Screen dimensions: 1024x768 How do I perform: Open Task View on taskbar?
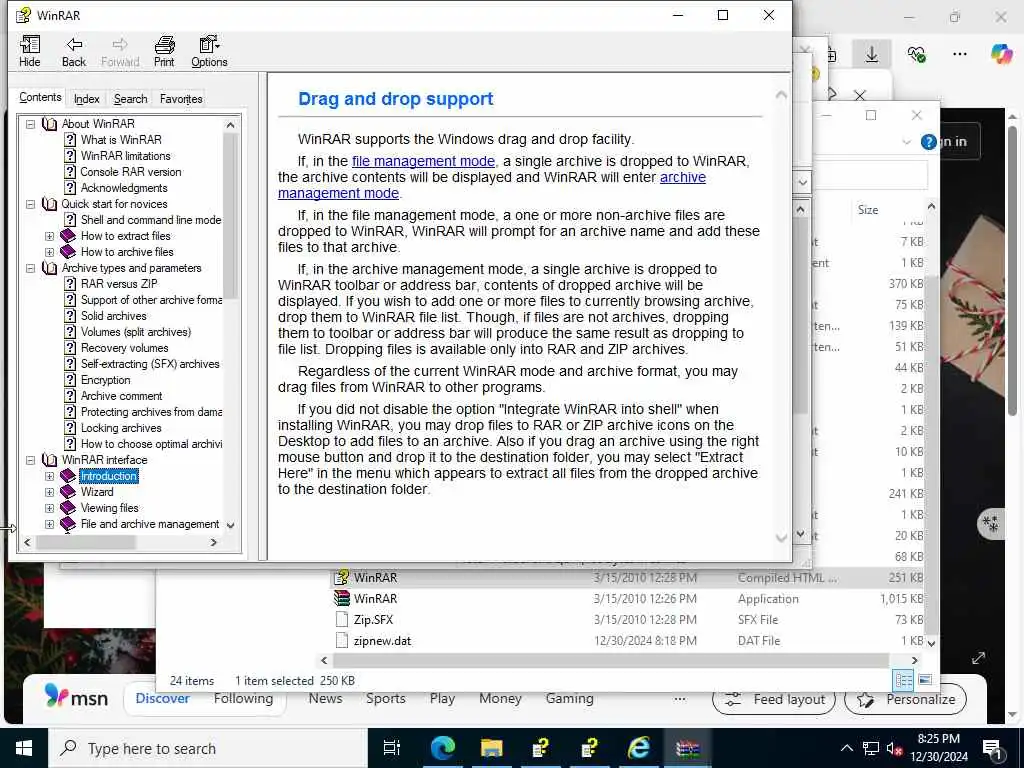(392, 748)
